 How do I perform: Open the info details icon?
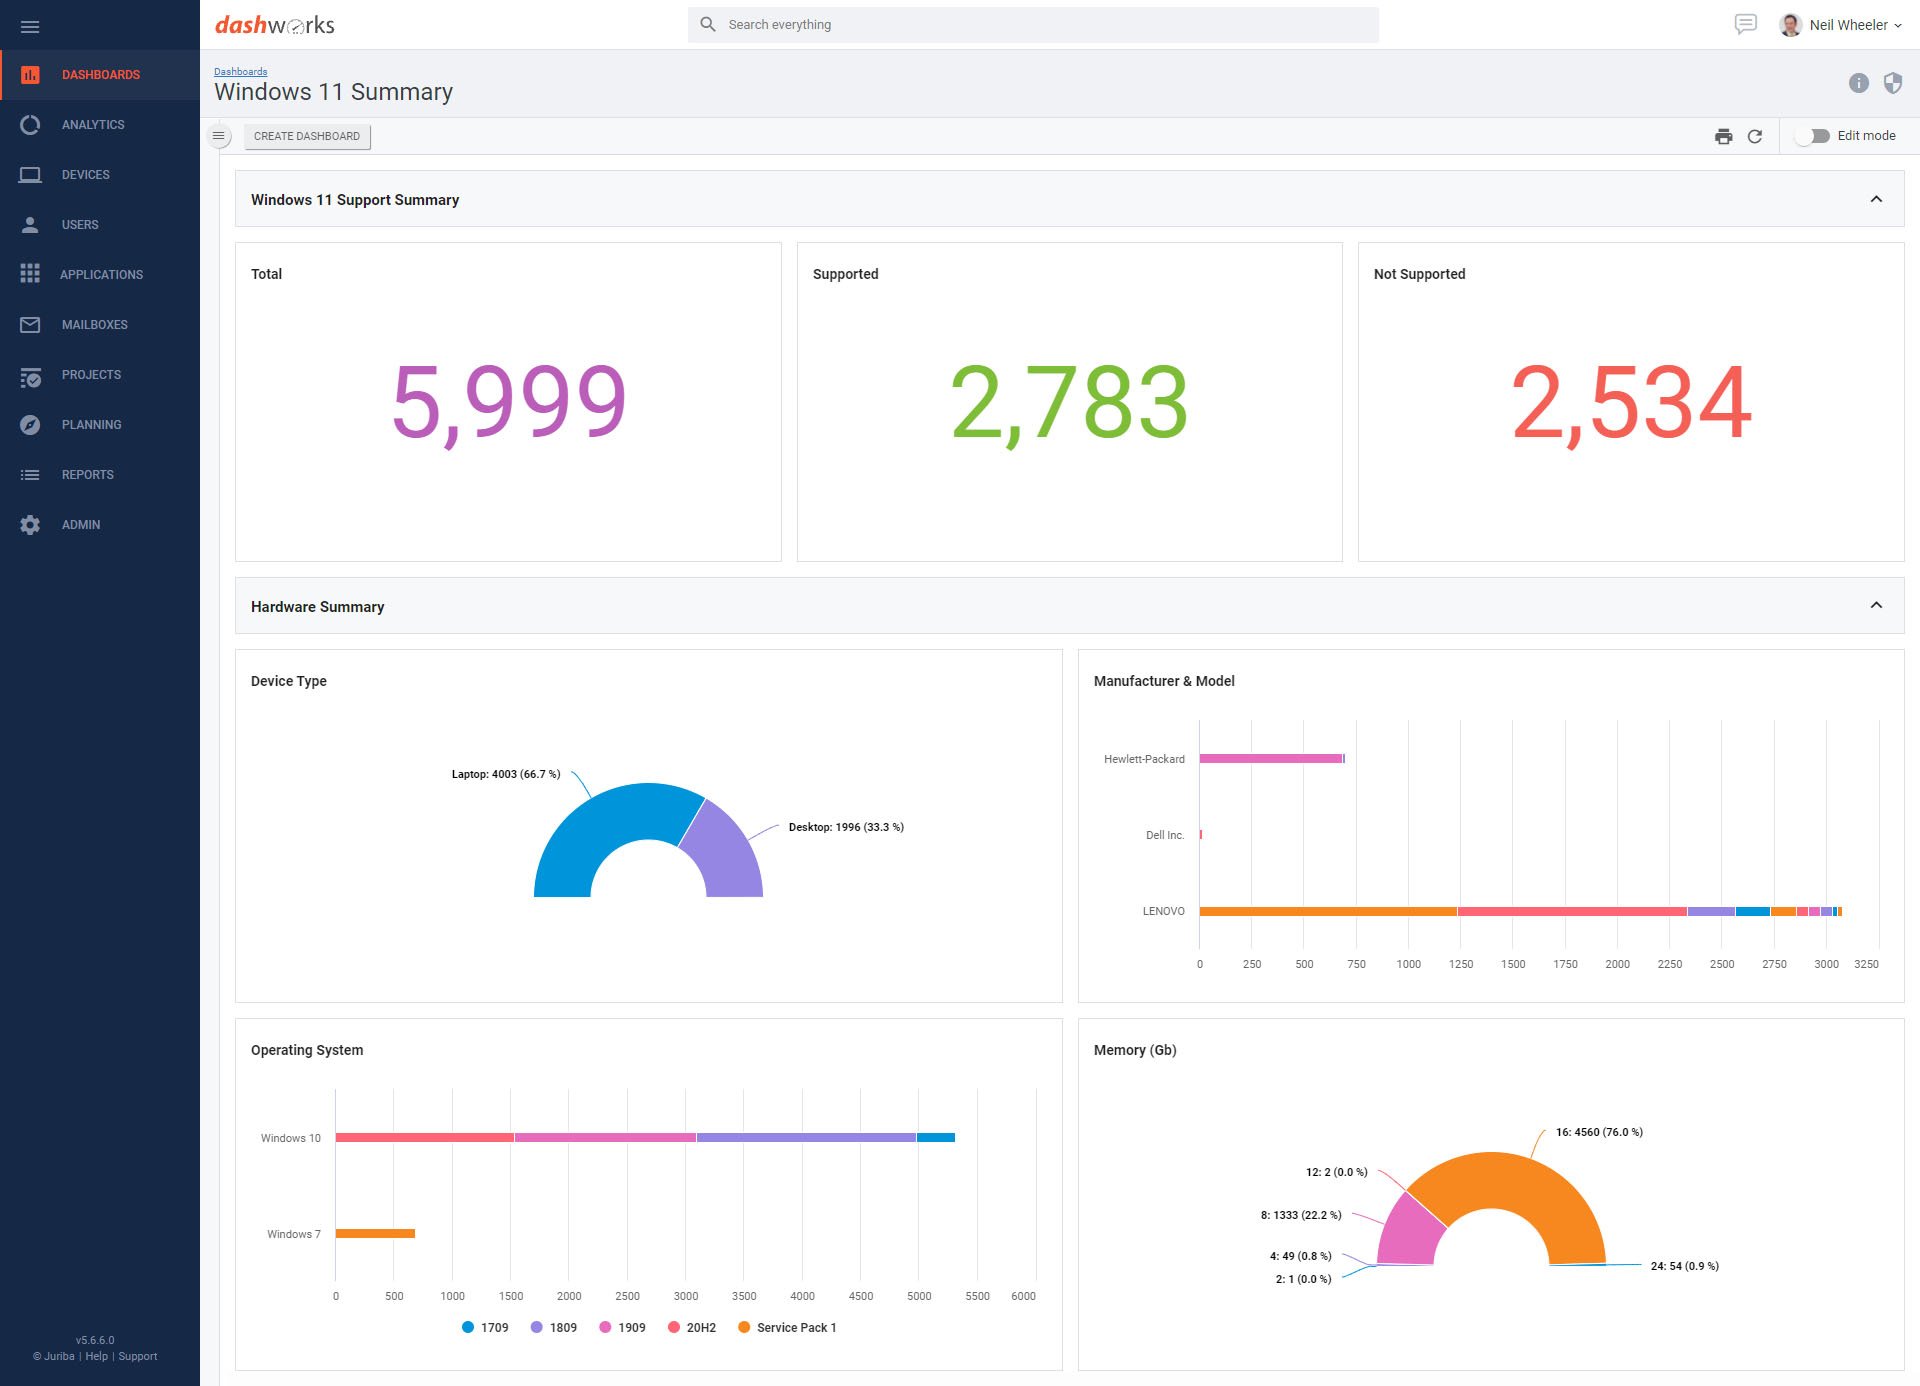click(1858, 84)
